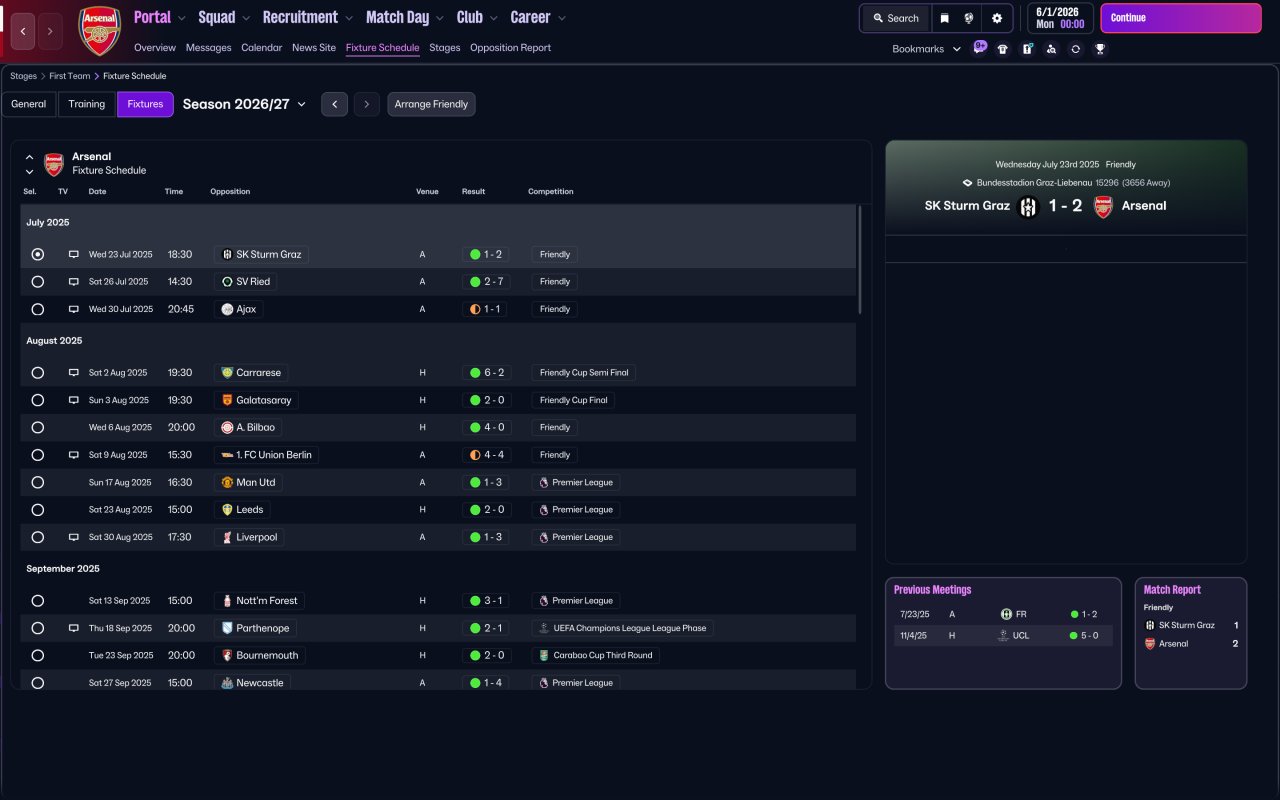Click the TV icon on the Parthenope fixture row
The image size is (1280, 800).
click(73, 628)
